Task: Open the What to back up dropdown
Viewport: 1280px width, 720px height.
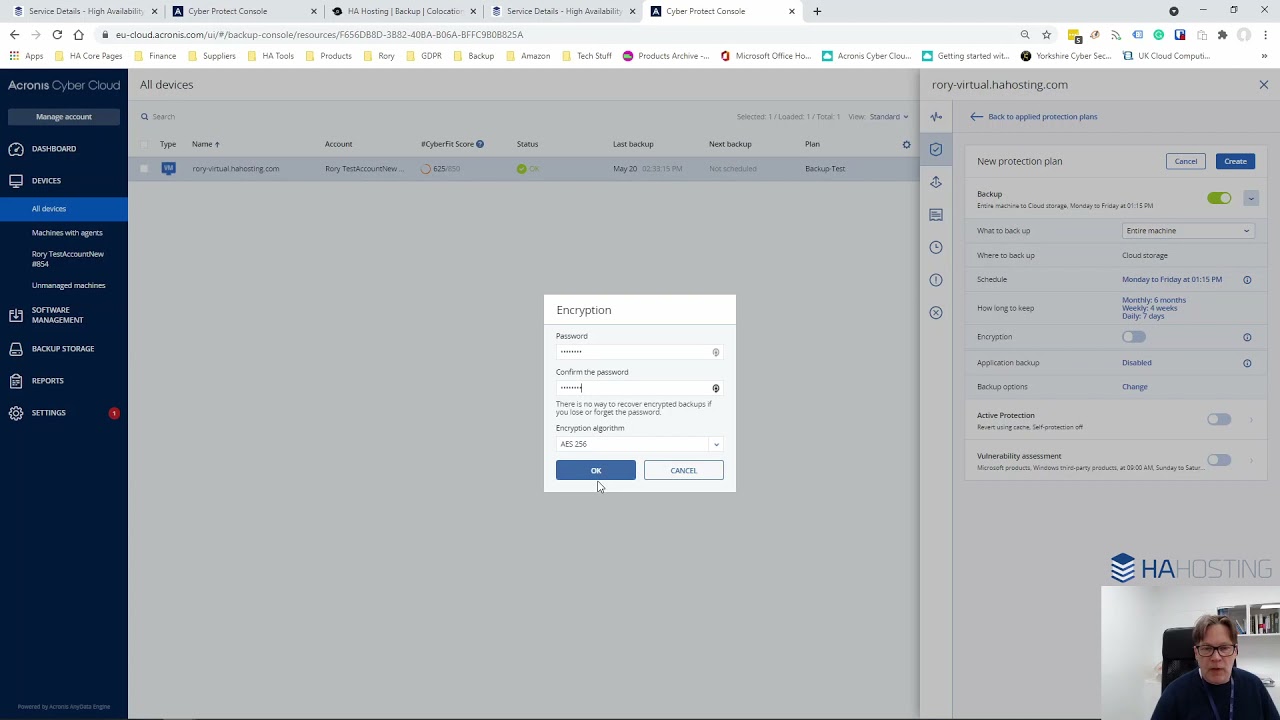Action: point(1187,231)
